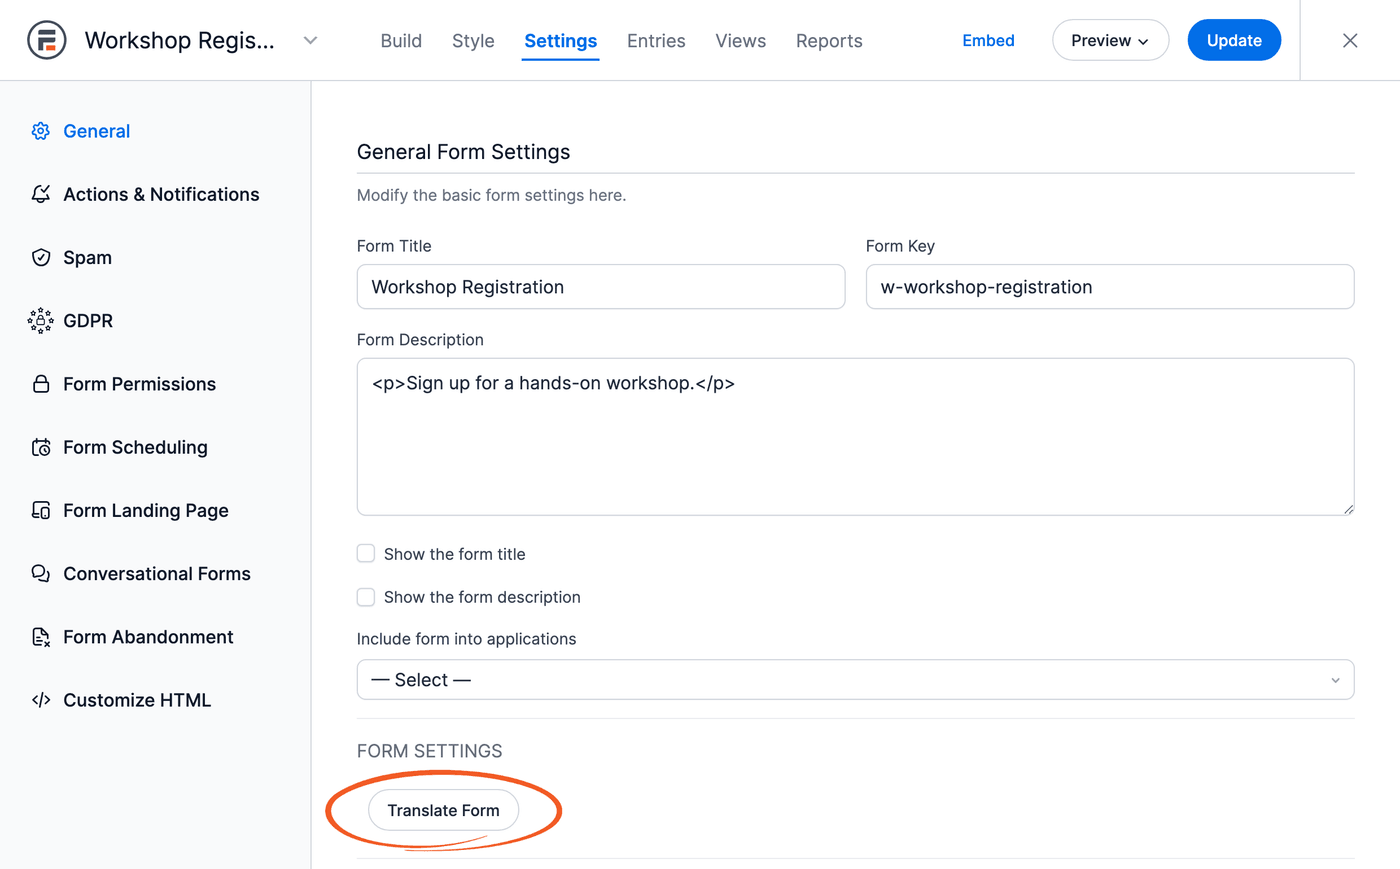The image size is (1400, 869).
Task: Click into the Form Title field
Action: pyautogui.click(x=601, y=287)
